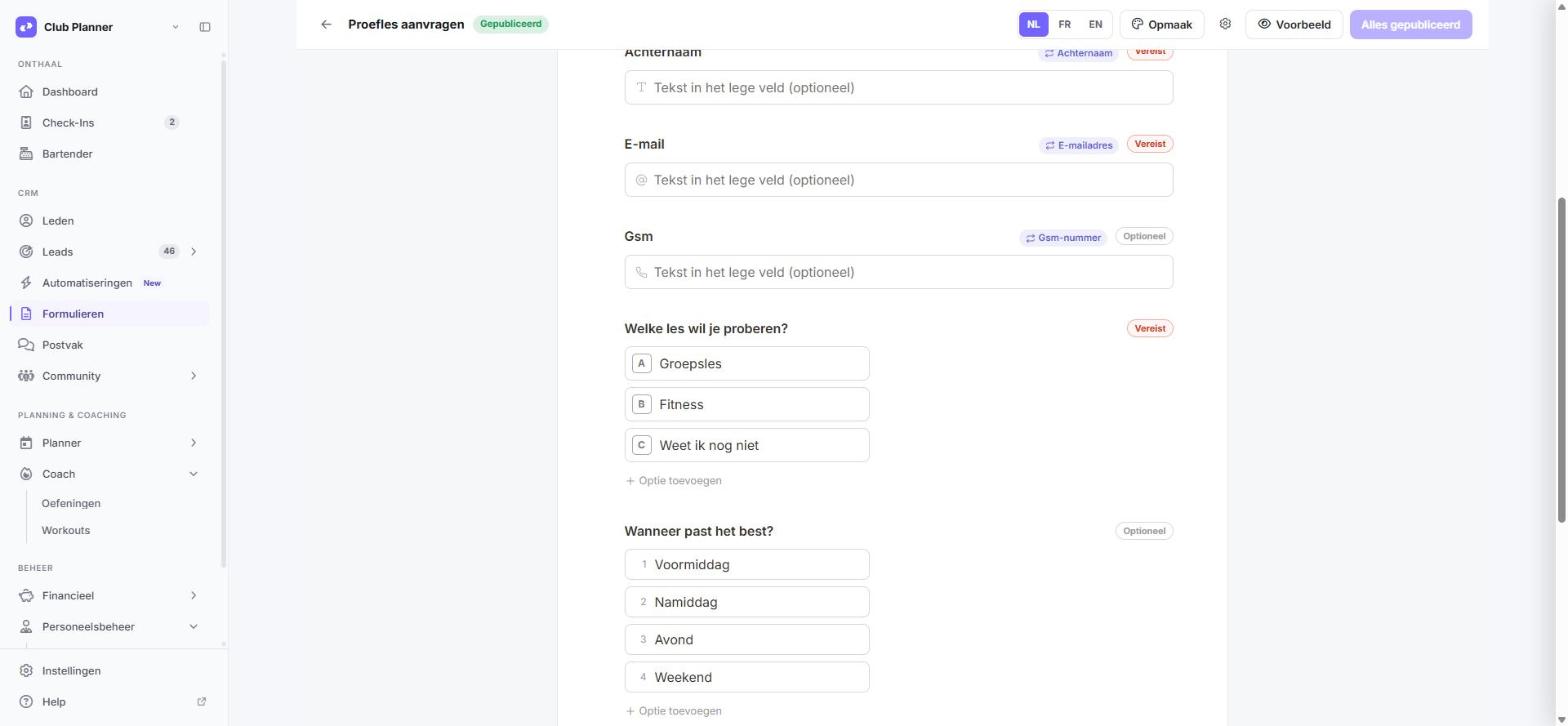Select the Groepsles option A
This screenshot has height=726, width=1568.
(x=747, y=364)
